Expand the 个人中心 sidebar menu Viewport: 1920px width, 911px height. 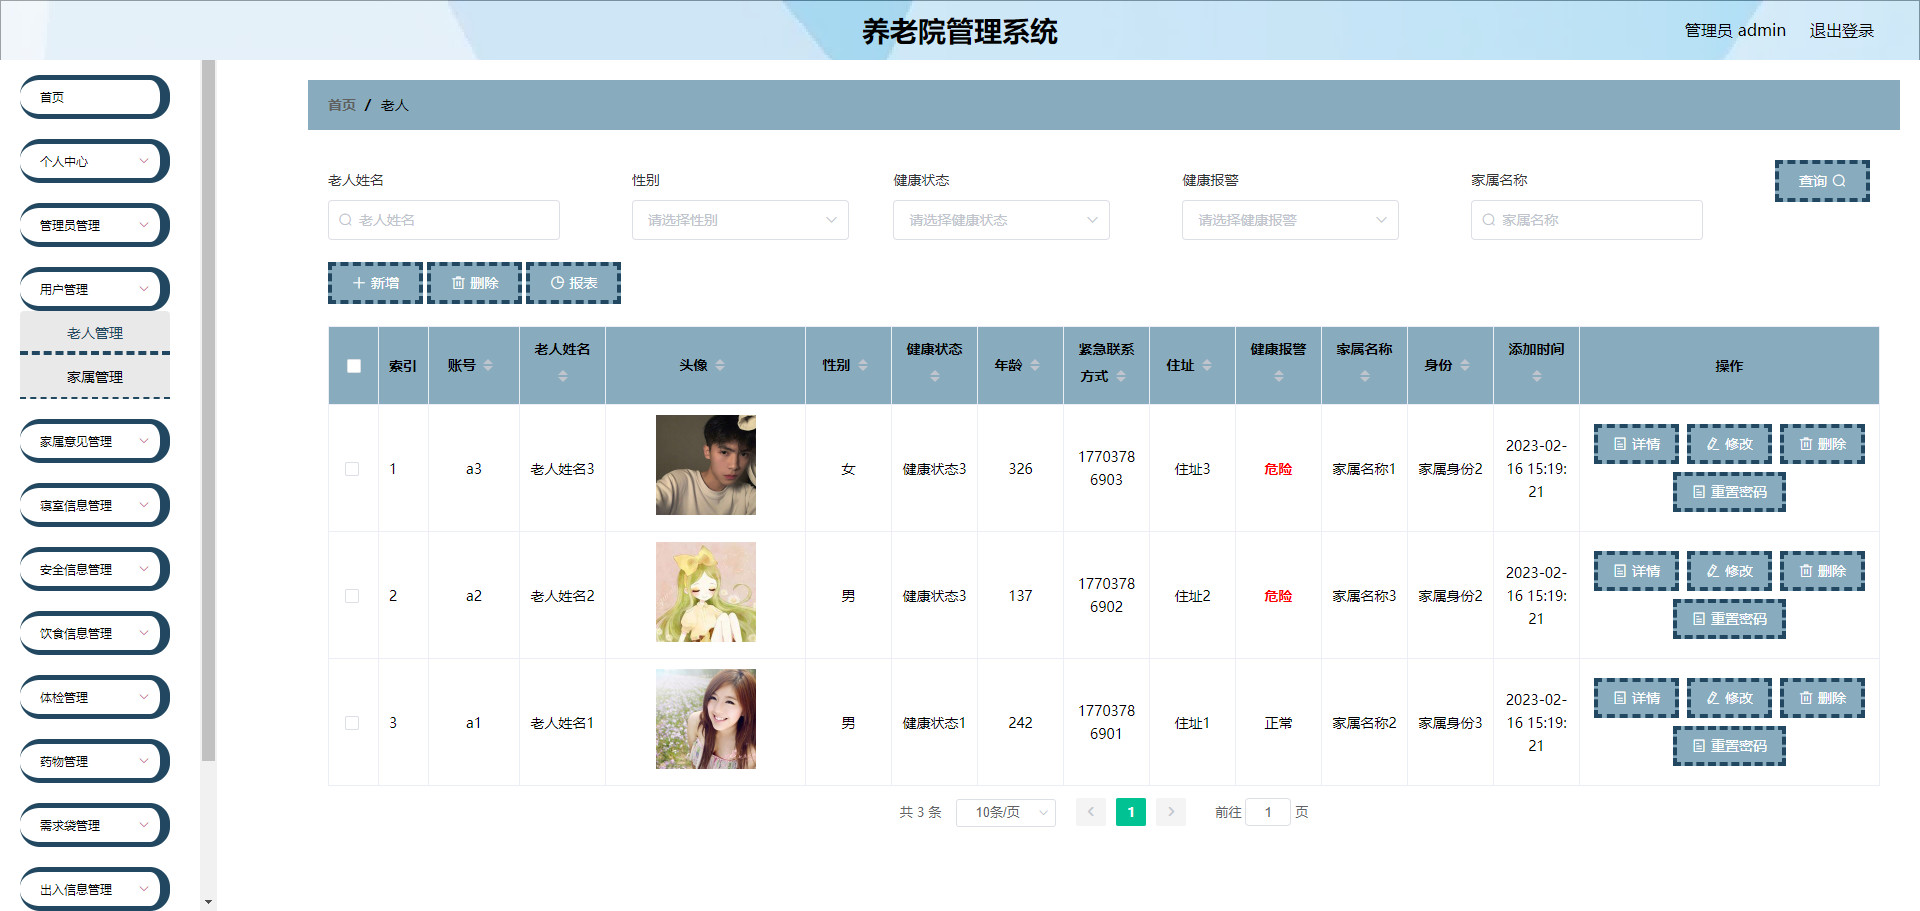pyautogui.click(x=94, y=161)
